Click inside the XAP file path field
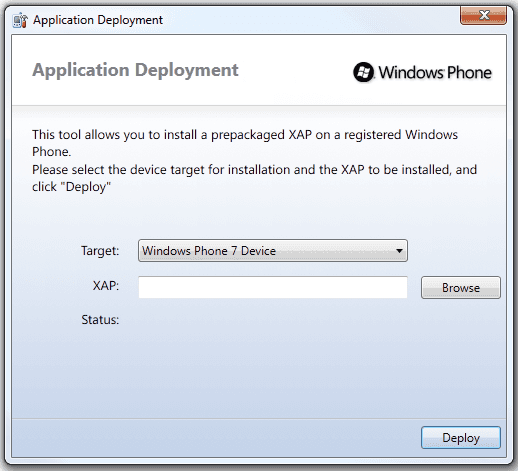The image size is (518, 471). point(273,287)
